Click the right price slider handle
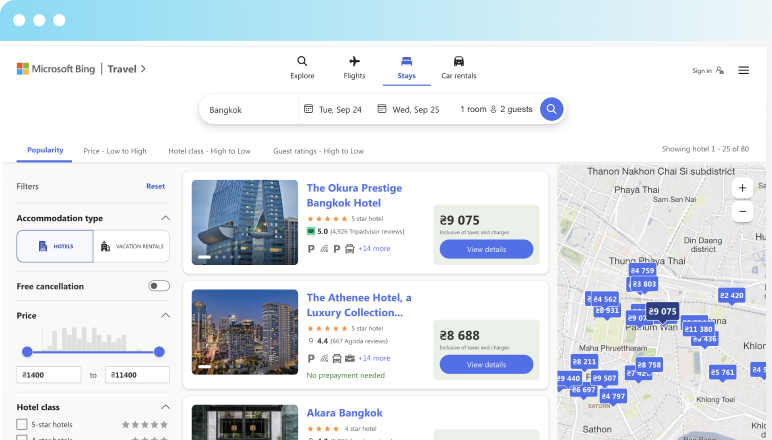 coord(159,351)
